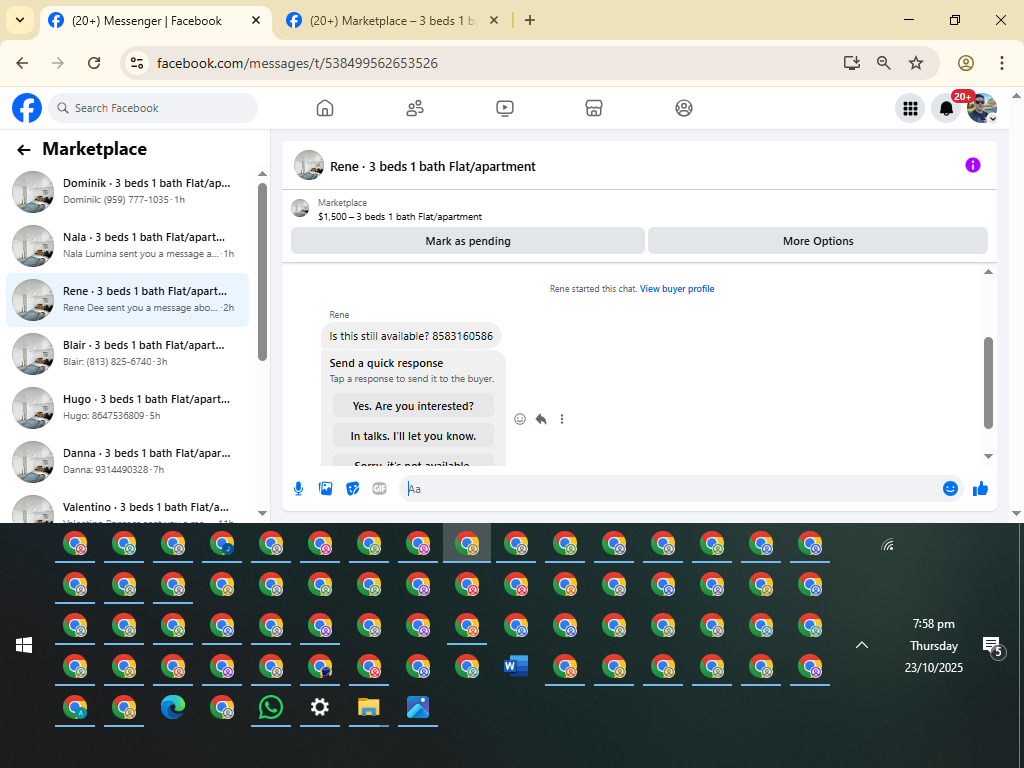
Task: Click the chat scroll down arrow
Action: [988, 456]
